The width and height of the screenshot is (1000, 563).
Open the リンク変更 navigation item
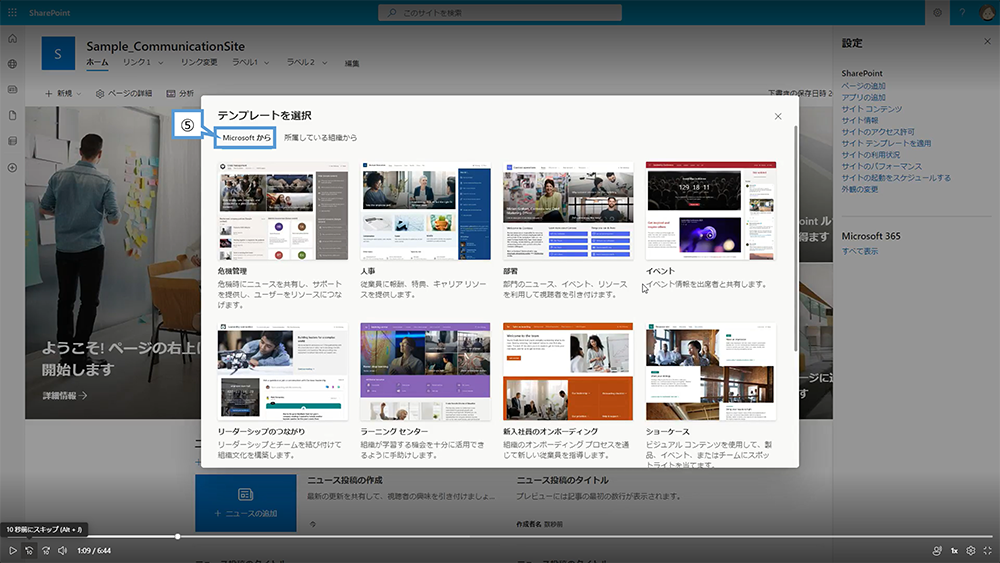click(198, 62)
